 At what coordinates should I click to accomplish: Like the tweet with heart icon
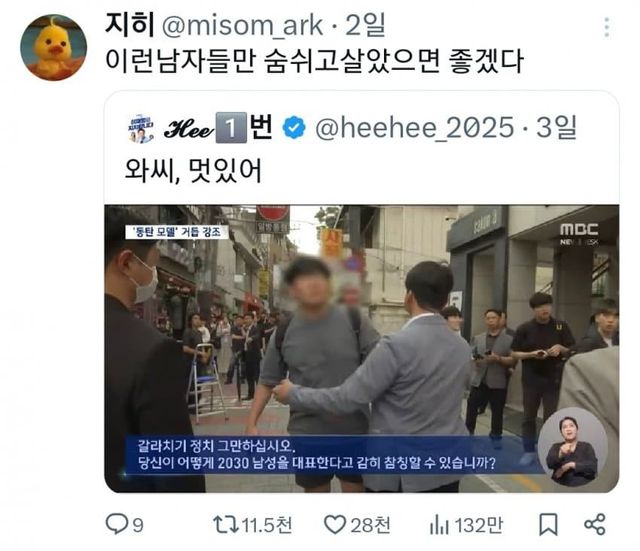[335, 524]
